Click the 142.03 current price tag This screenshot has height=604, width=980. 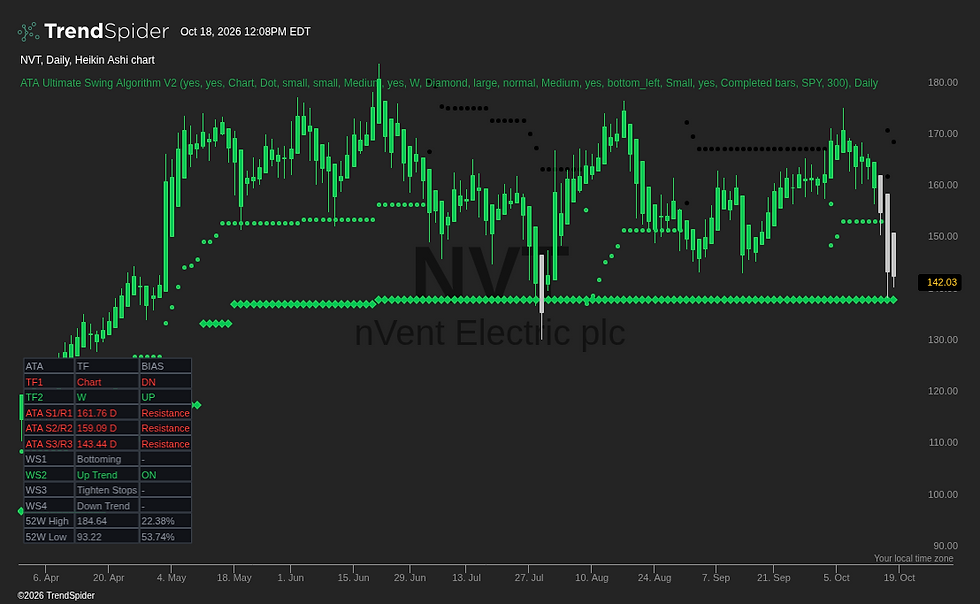click(942, 283)
